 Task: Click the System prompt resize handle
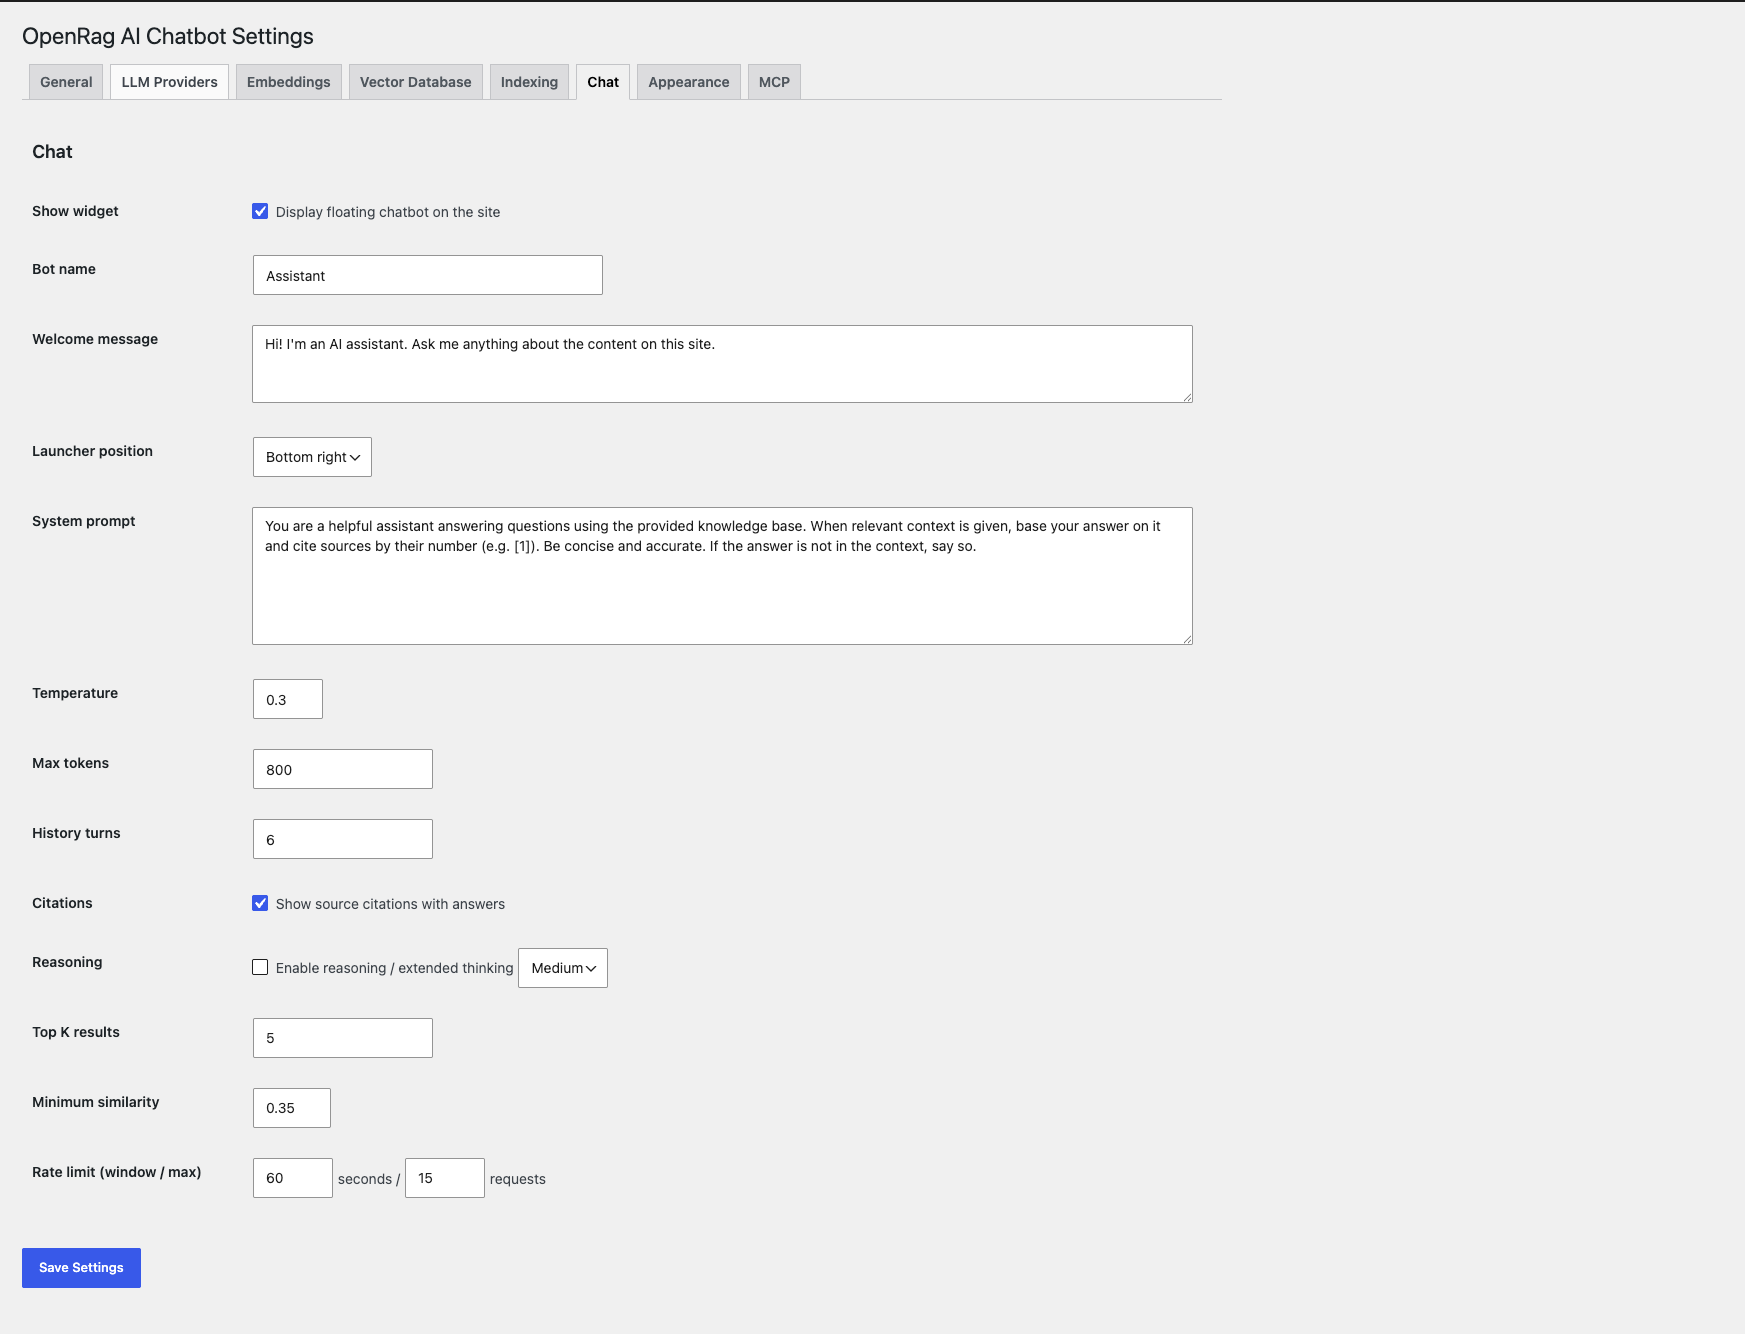point(1187,639)
